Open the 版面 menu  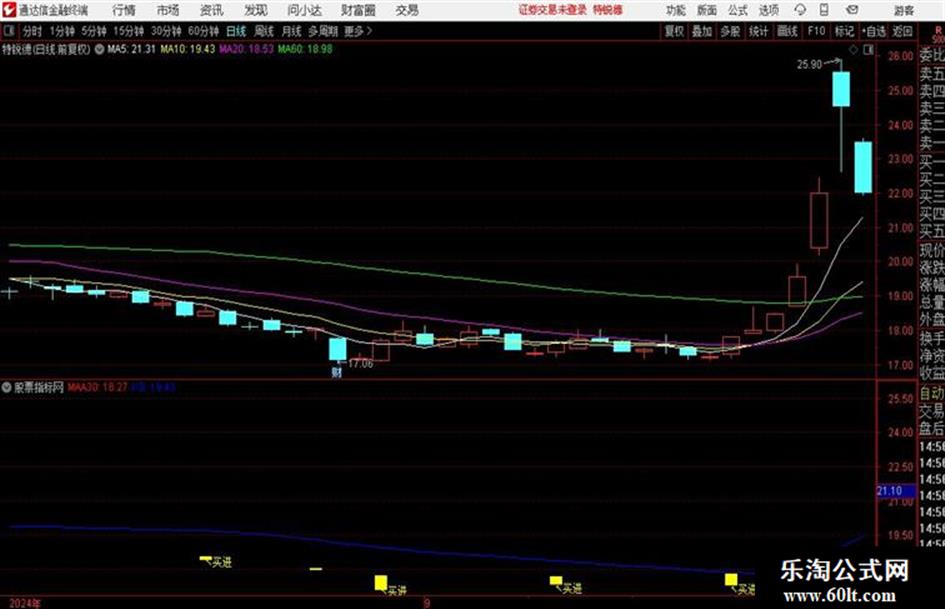click(707, 10)
